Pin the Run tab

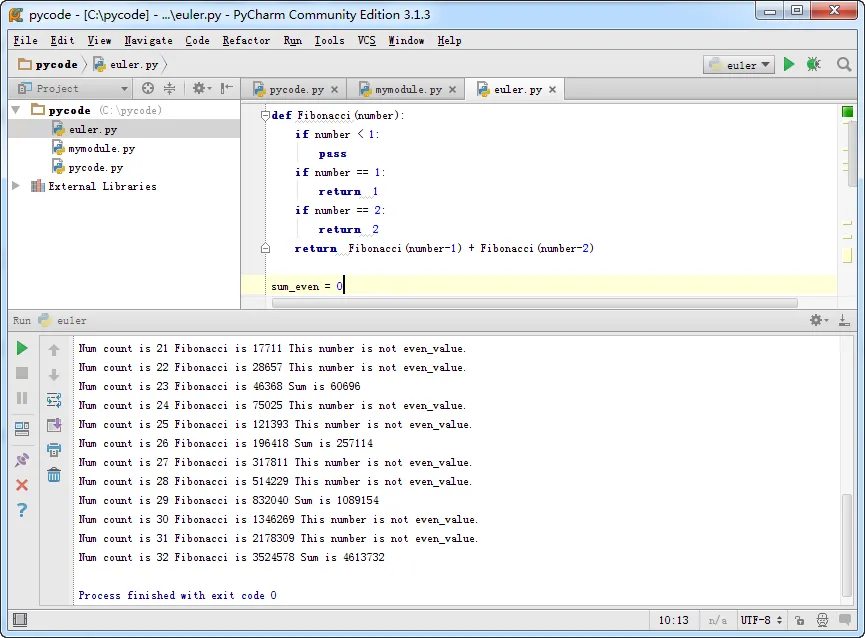coord(22,460)
